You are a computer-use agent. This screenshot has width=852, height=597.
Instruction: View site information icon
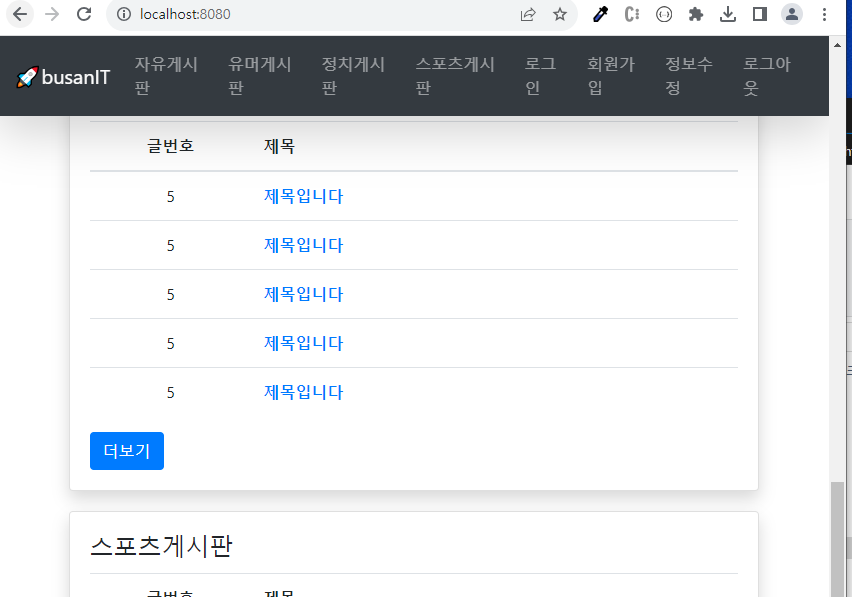click(124, 14)
